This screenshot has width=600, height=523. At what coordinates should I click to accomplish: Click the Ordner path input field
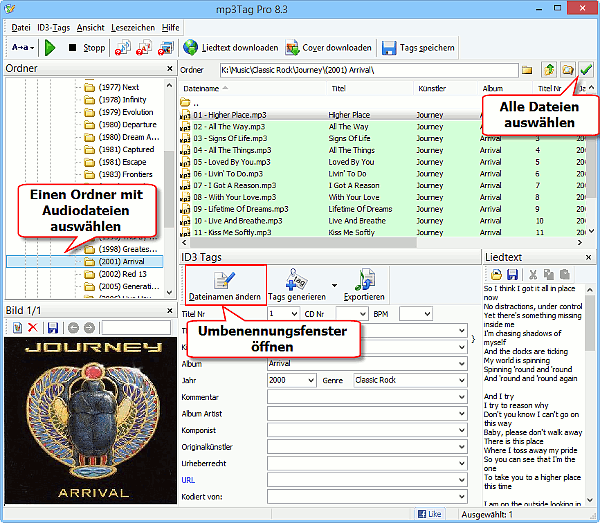[369, 70]
